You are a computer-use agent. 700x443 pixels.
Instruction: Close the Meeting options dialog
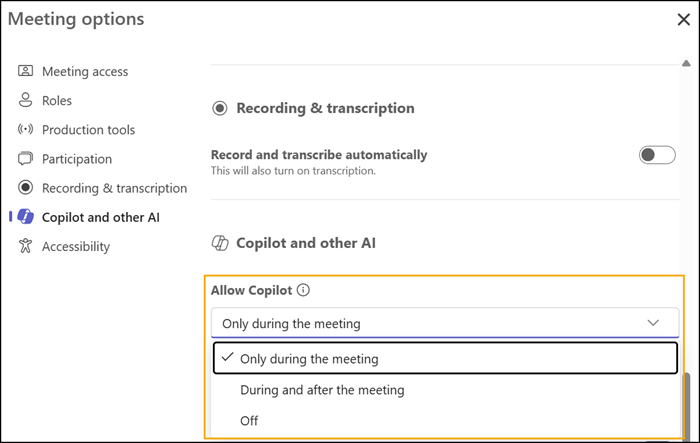[x=683, y=20]
